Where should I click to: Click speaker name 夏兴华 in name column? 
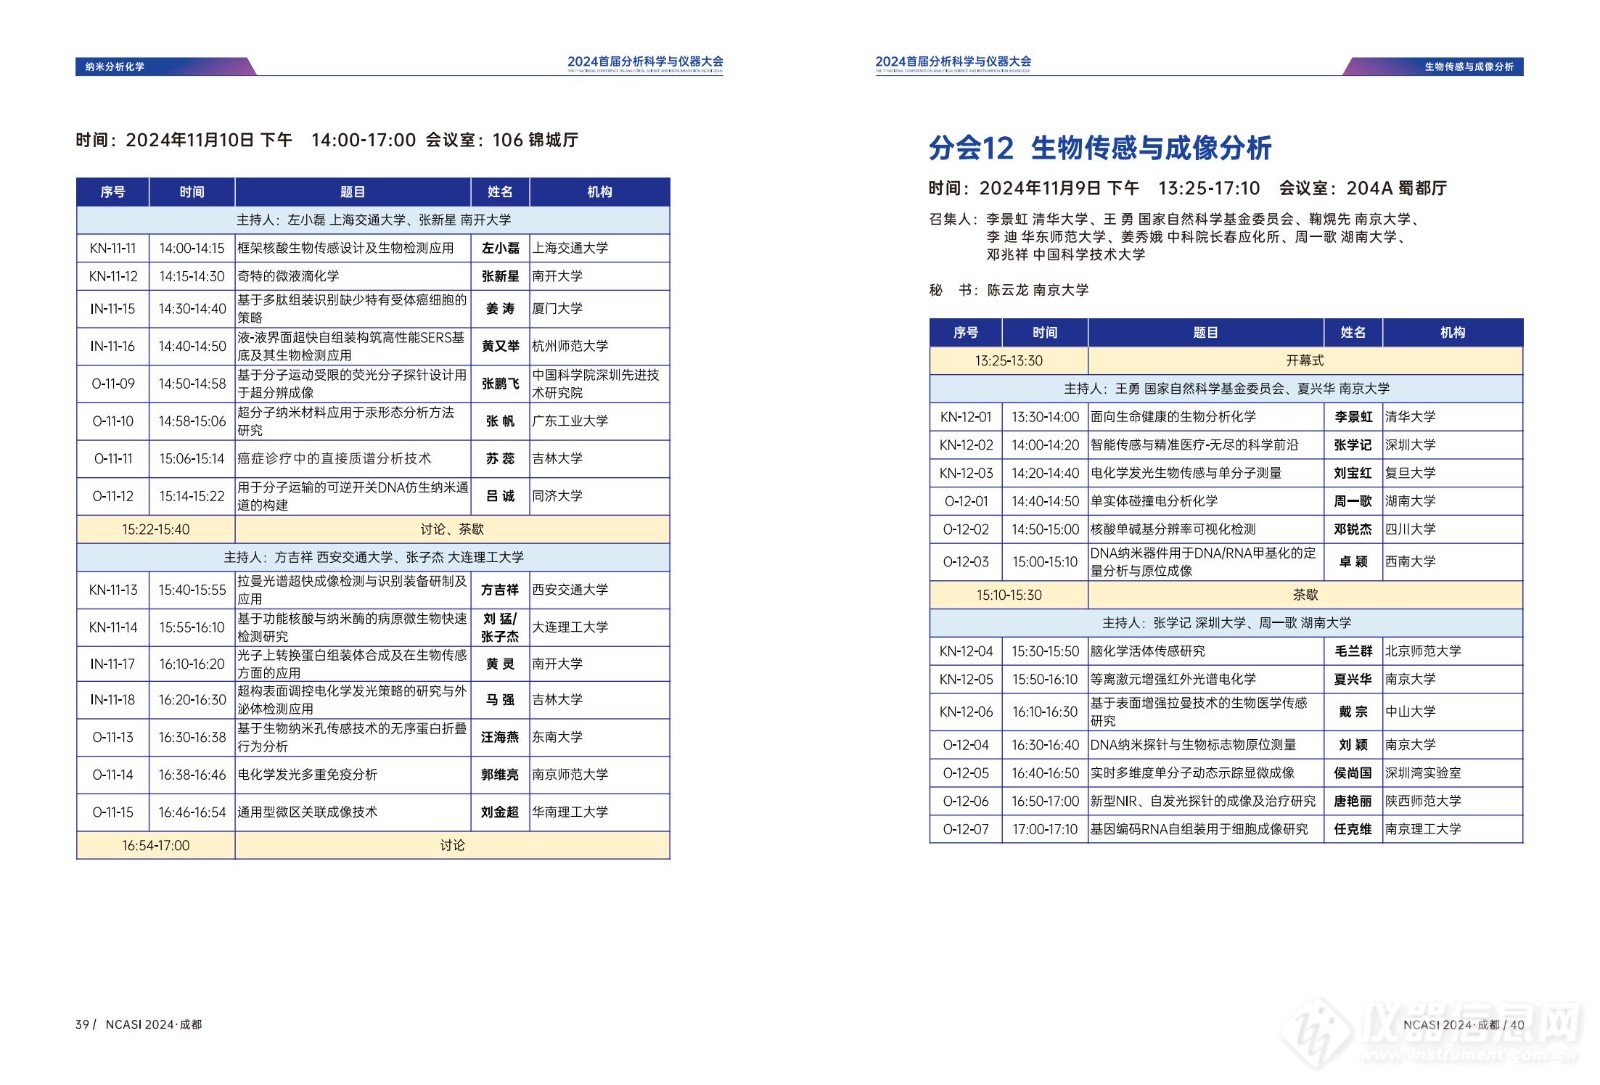1353,679
